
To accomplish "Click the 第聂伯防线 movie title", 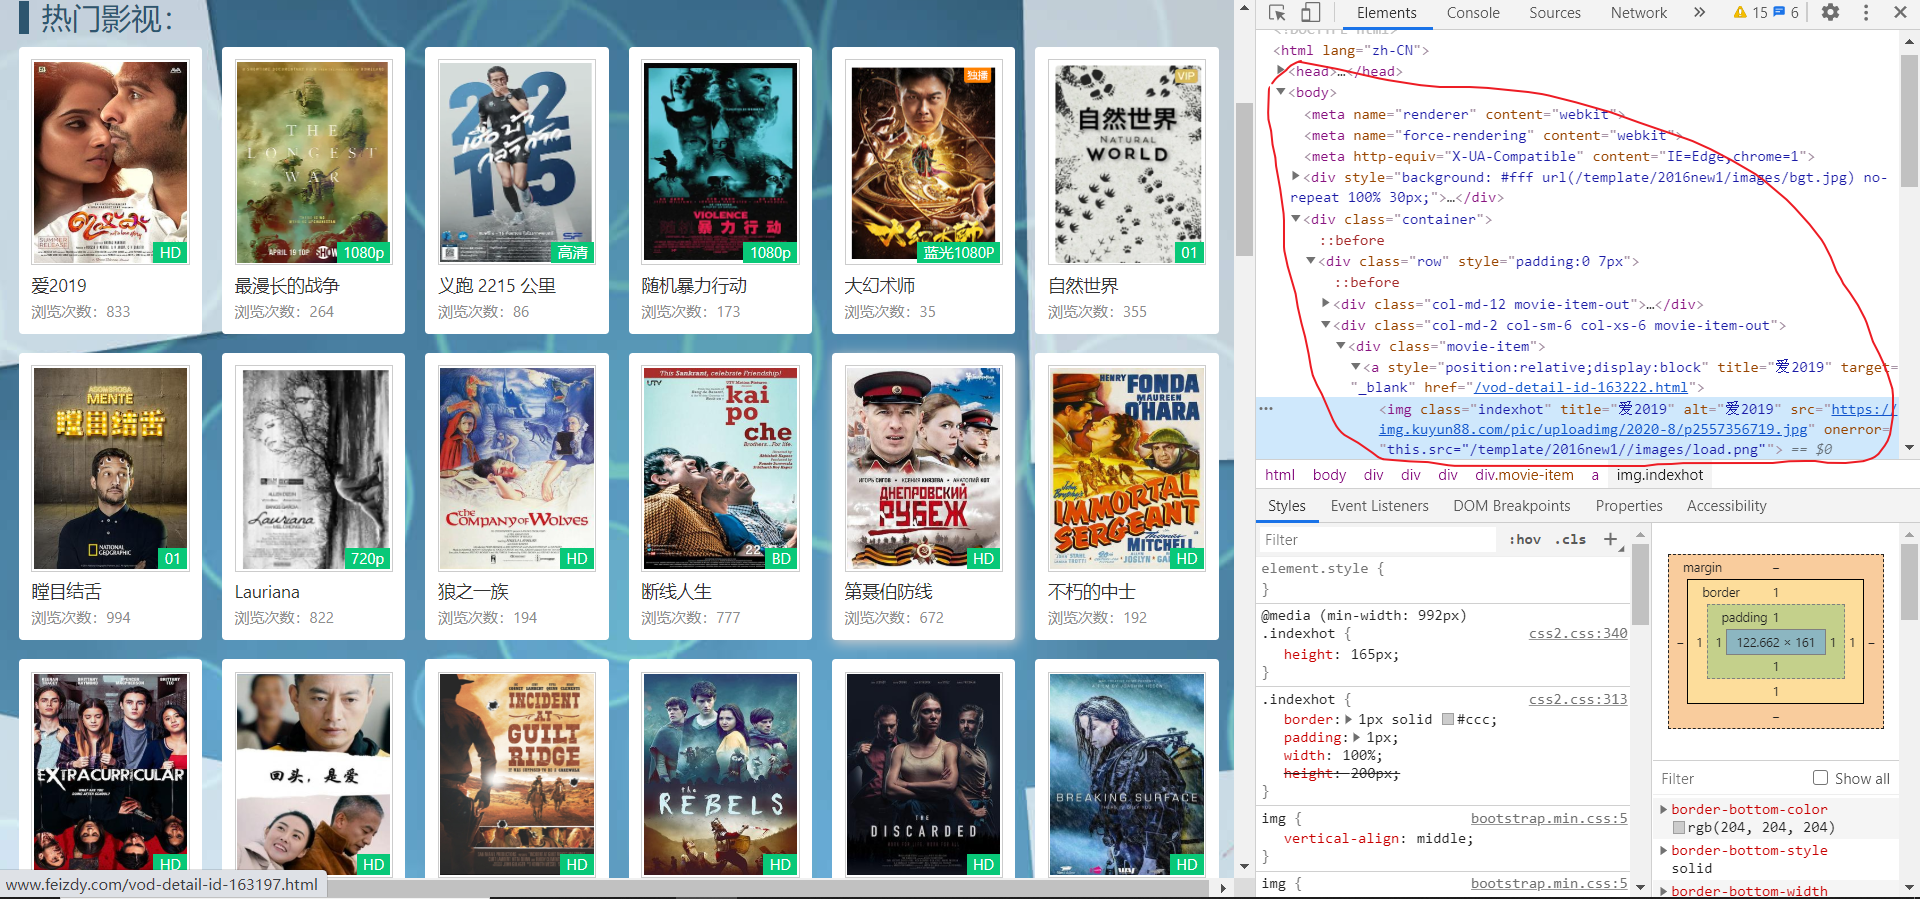I will pyautogui.click(x=888, y=592).
